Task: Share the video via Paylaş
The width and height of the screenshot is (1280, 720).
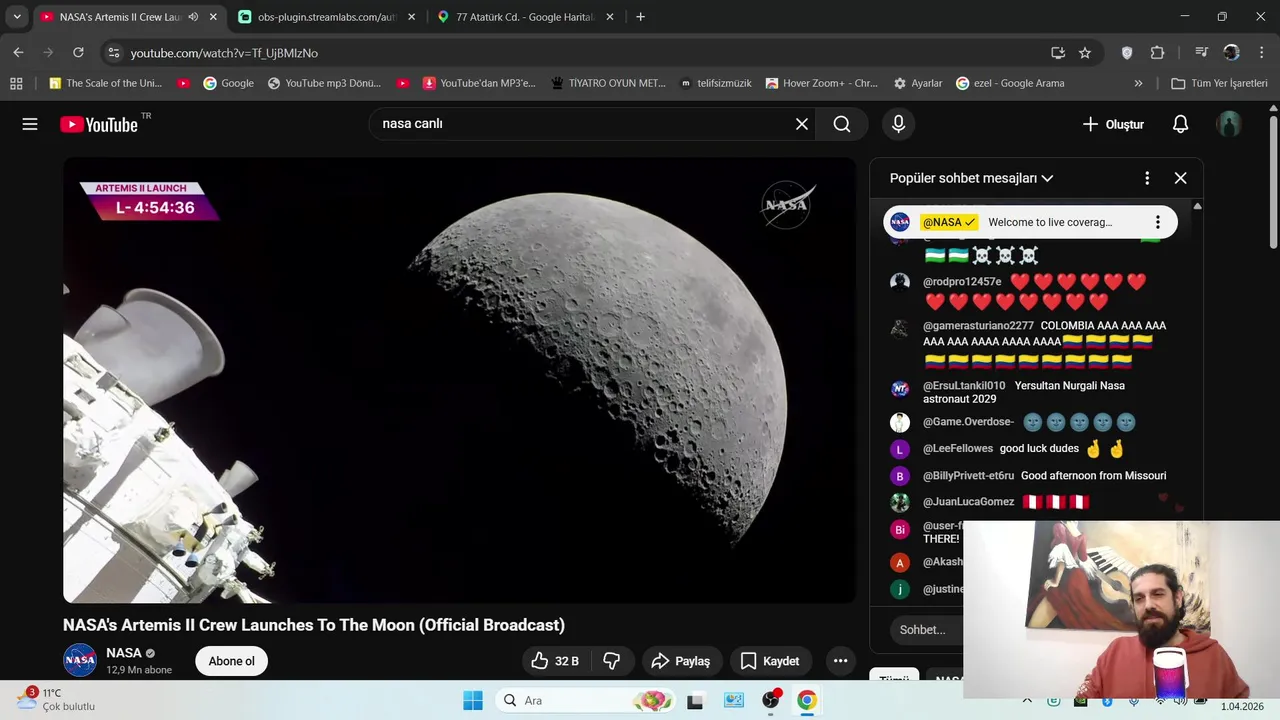Action: 680,661
